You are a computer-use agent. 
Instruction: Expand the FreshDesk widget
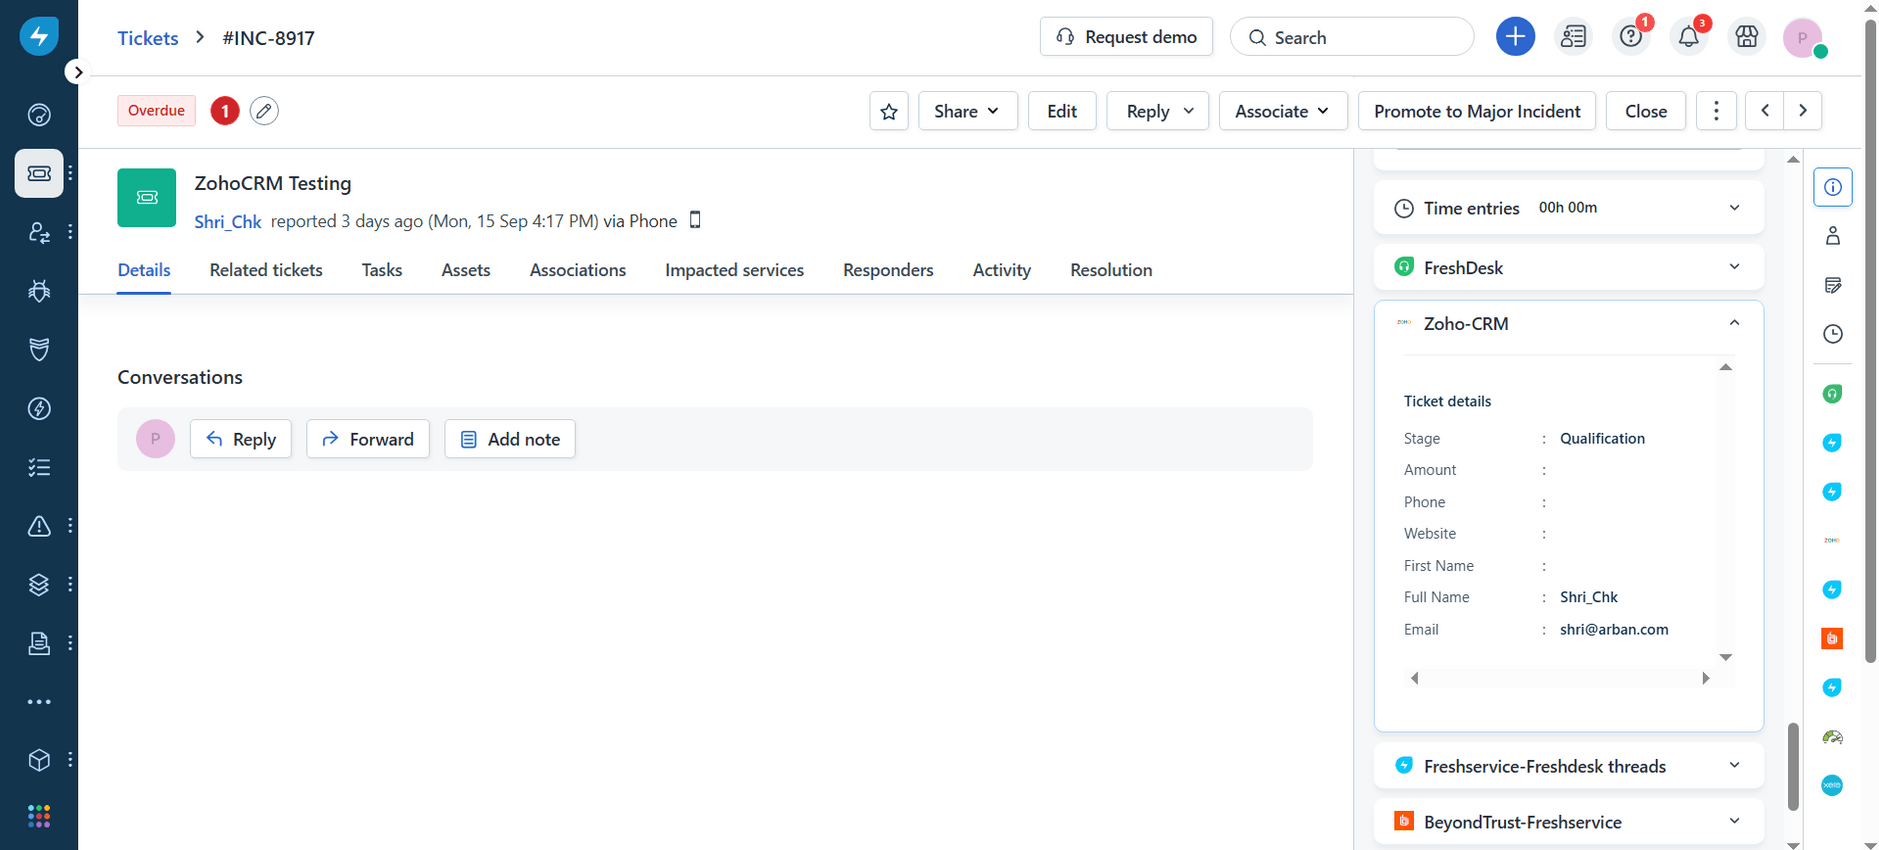1569,267
